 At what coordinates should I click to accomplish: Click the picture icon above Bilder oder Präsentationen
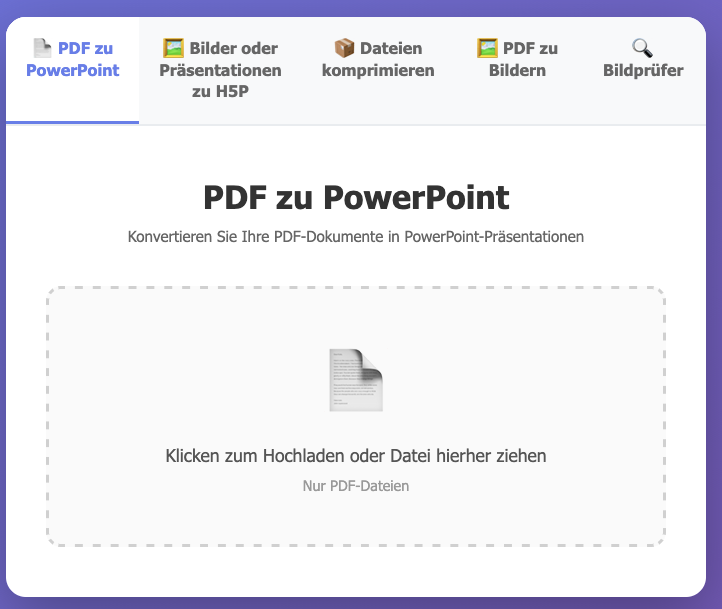[x=173, y=47]
